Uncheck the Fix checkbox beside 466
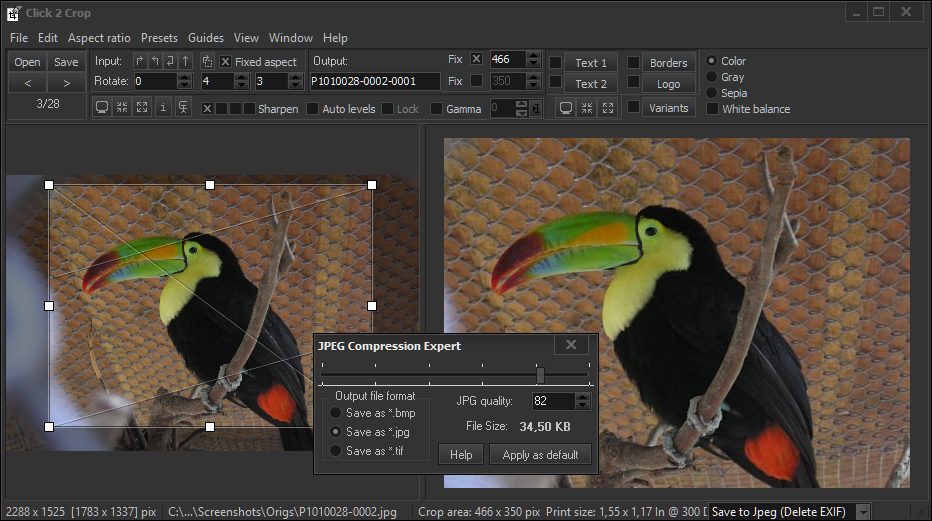 coord(476,59)
